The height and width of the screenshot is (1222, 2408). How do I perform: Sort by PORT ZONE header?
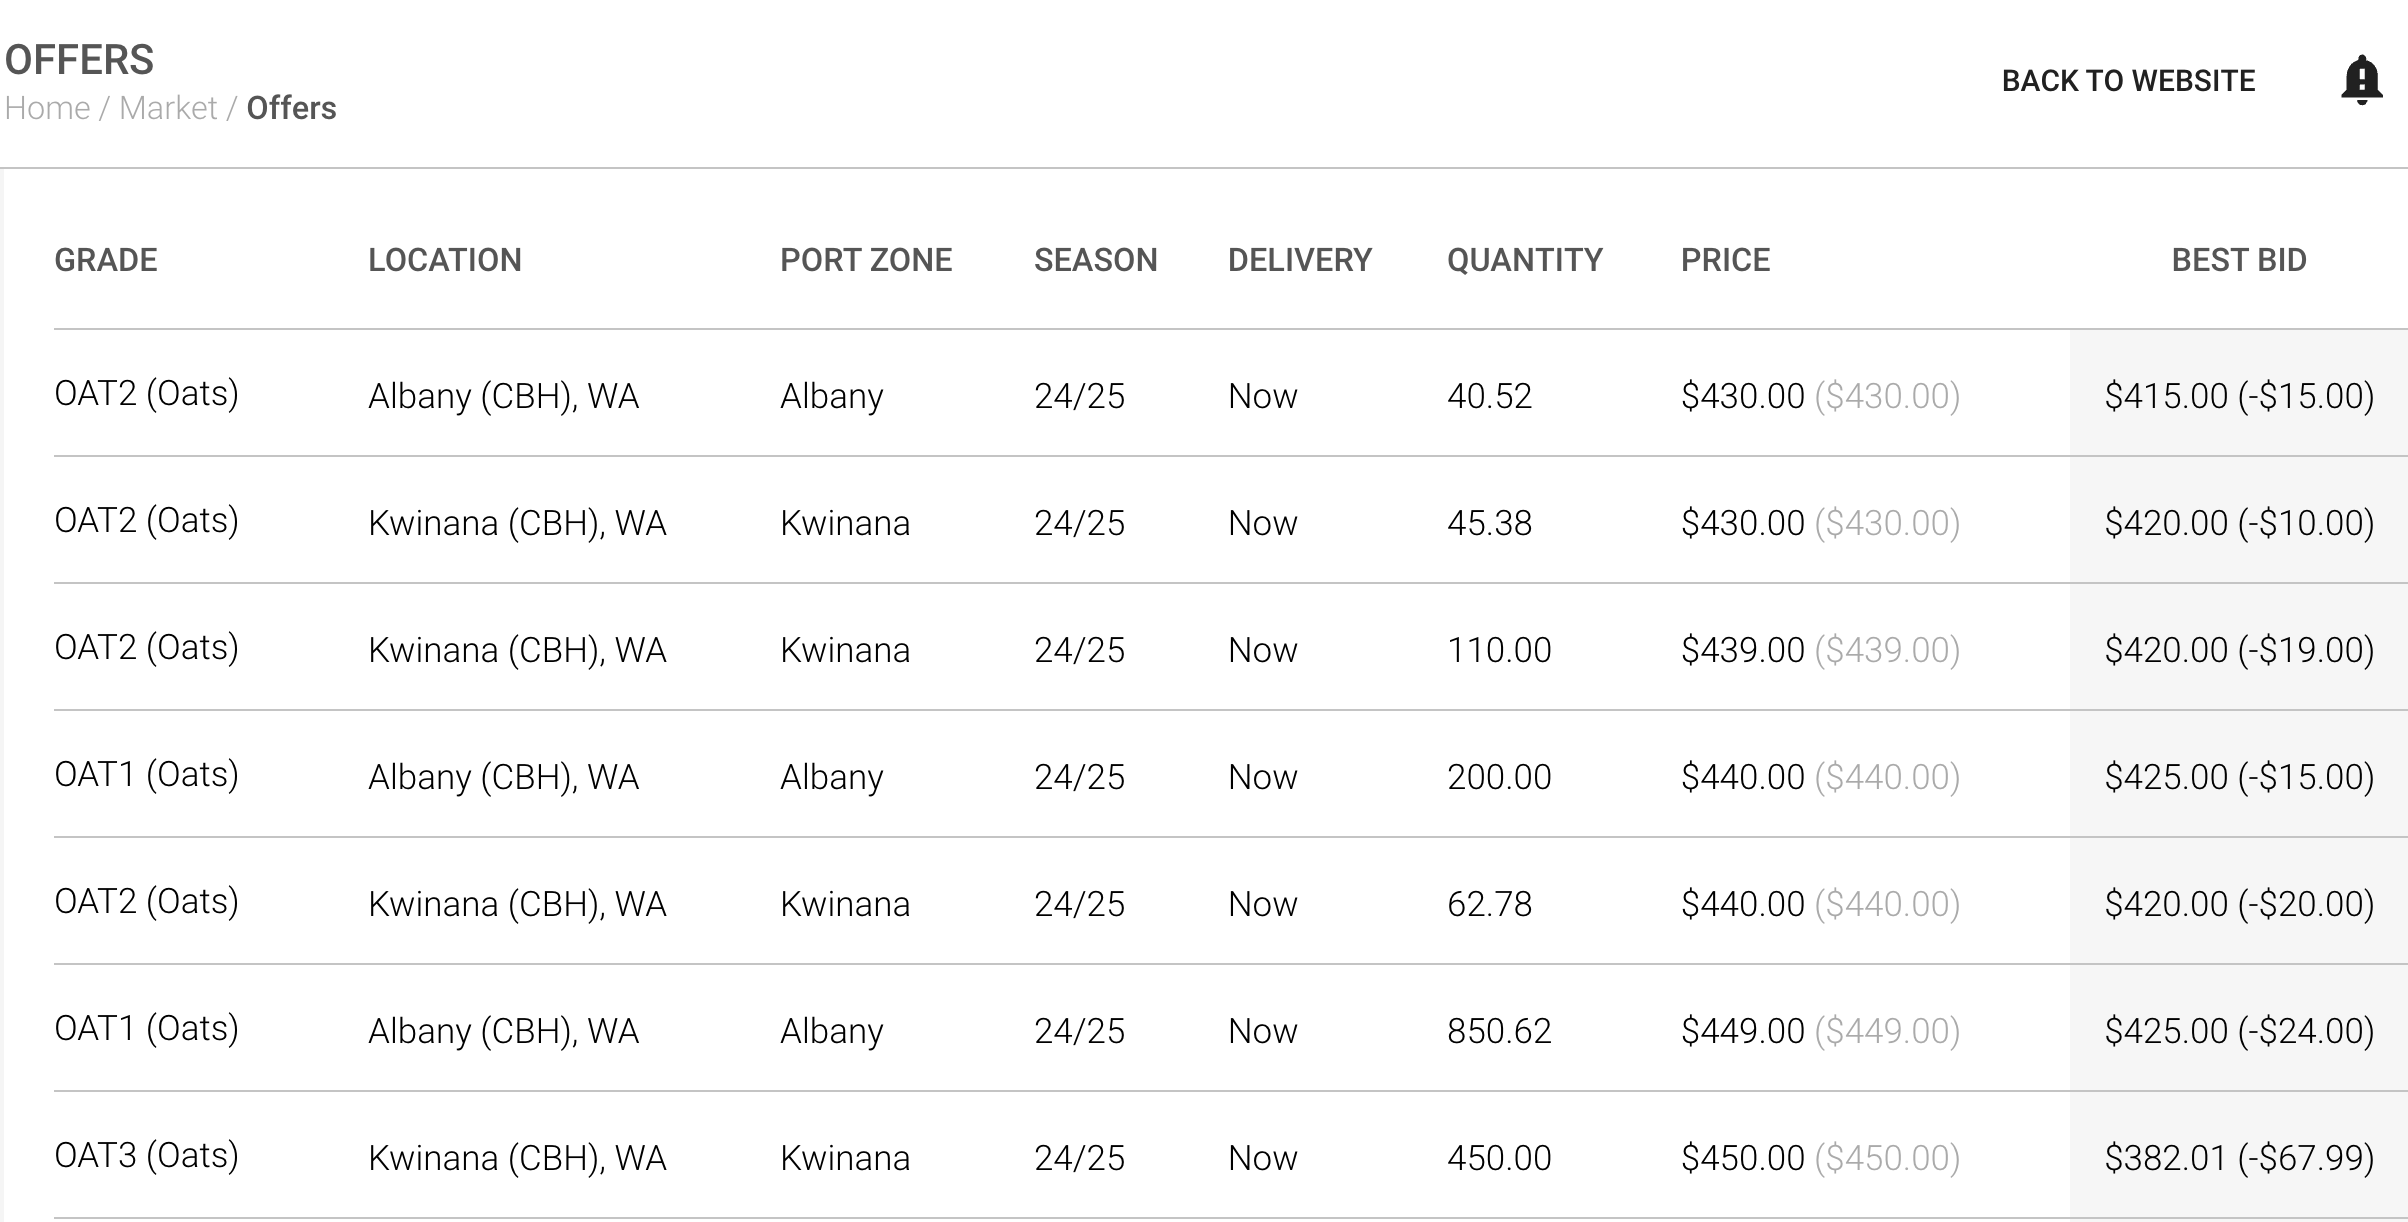click(x=866, y=260)
